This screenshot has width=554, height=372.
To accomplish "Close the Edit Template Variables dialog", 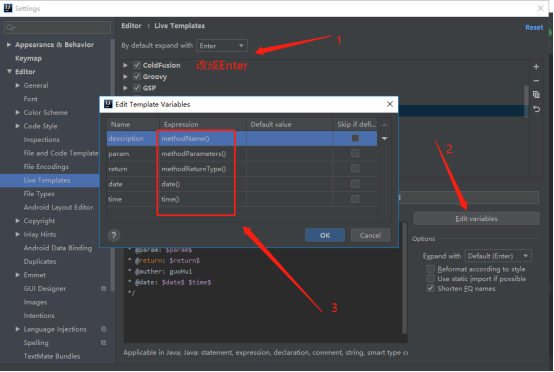I will pos(390,104).
